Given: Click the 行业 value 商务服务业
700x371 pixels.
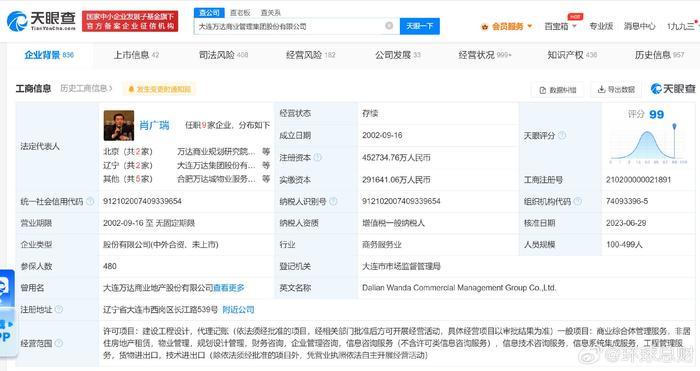Looking at the screenshot, I should (x=382, y=245).
